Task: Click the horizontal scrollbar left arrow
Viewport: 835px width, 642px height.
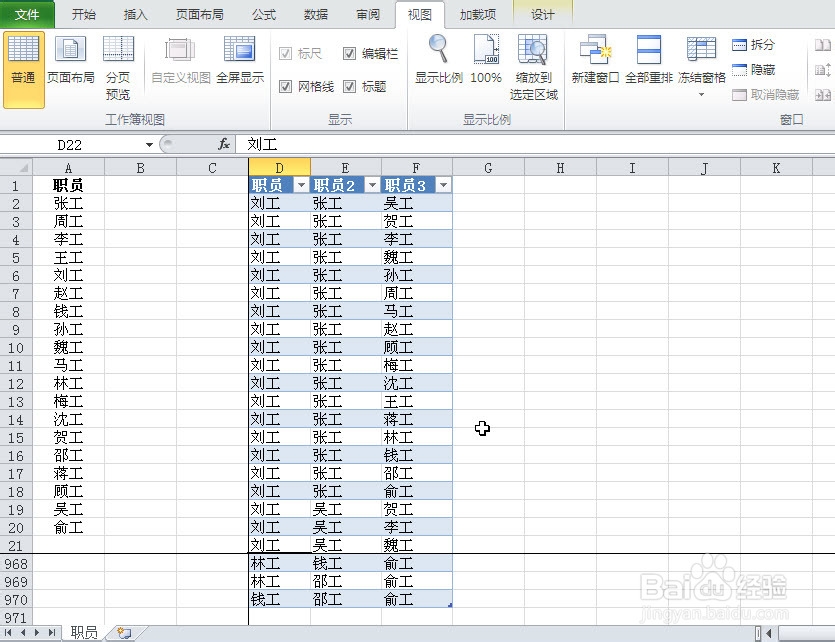Action: click(x=768, y=633)
